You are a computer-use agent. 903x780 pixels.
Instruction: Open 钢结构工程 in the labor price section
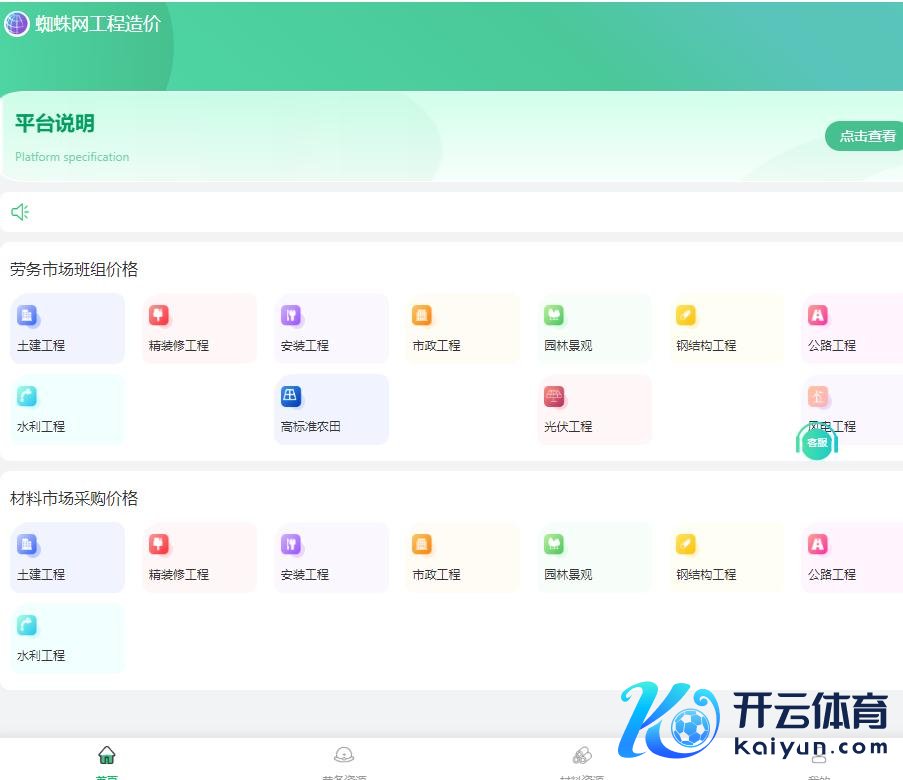(x=726, y=329)
